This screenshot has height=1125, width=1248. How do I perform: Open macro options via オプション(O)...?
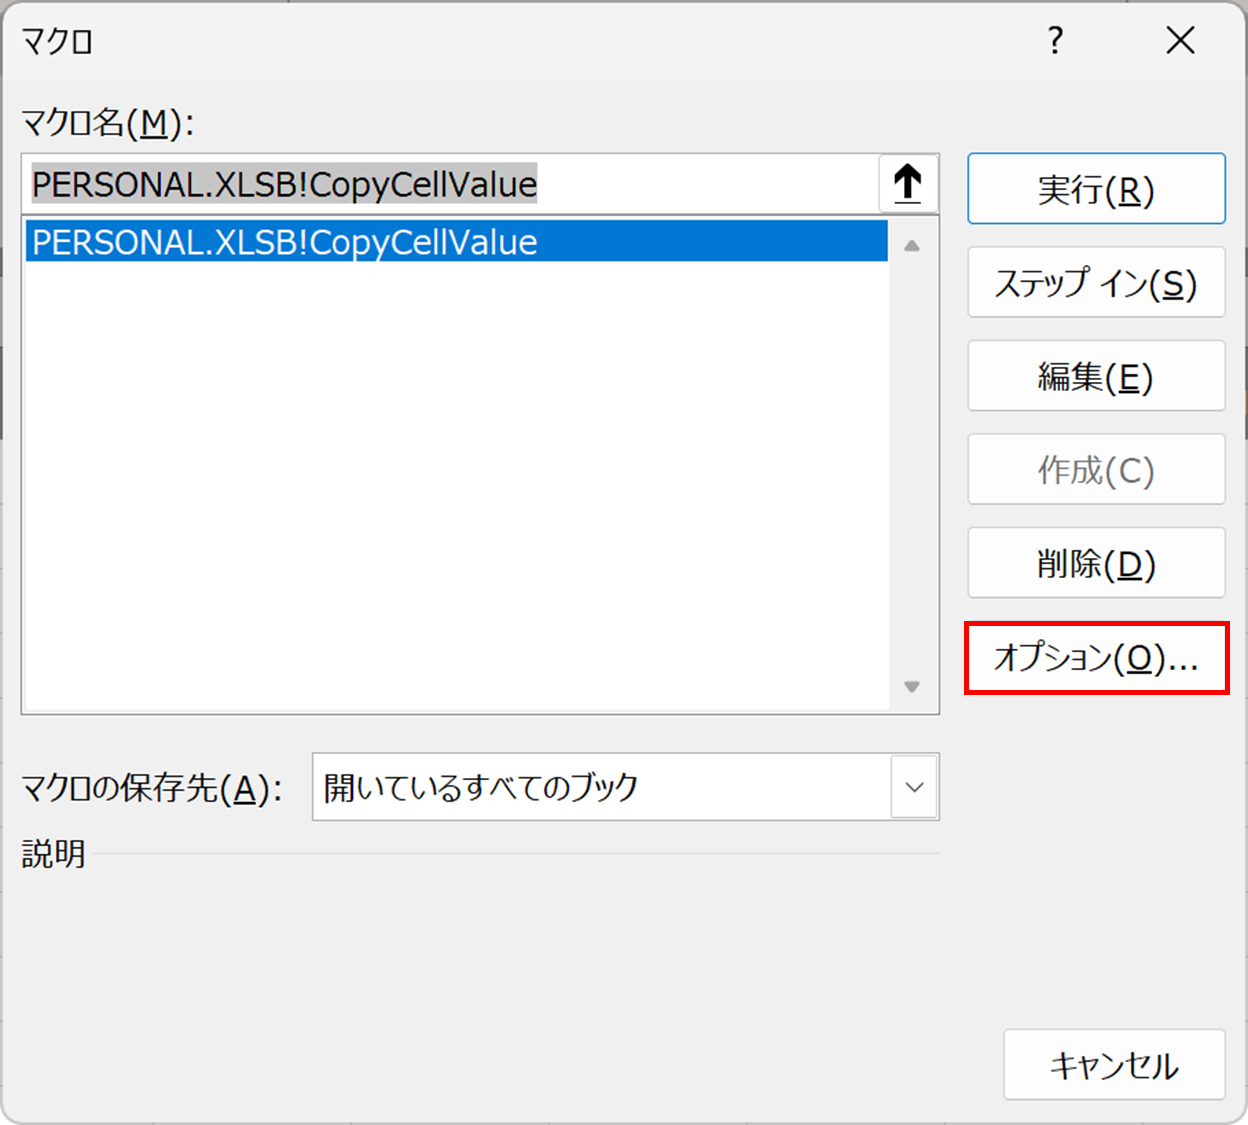point(1096,657)
